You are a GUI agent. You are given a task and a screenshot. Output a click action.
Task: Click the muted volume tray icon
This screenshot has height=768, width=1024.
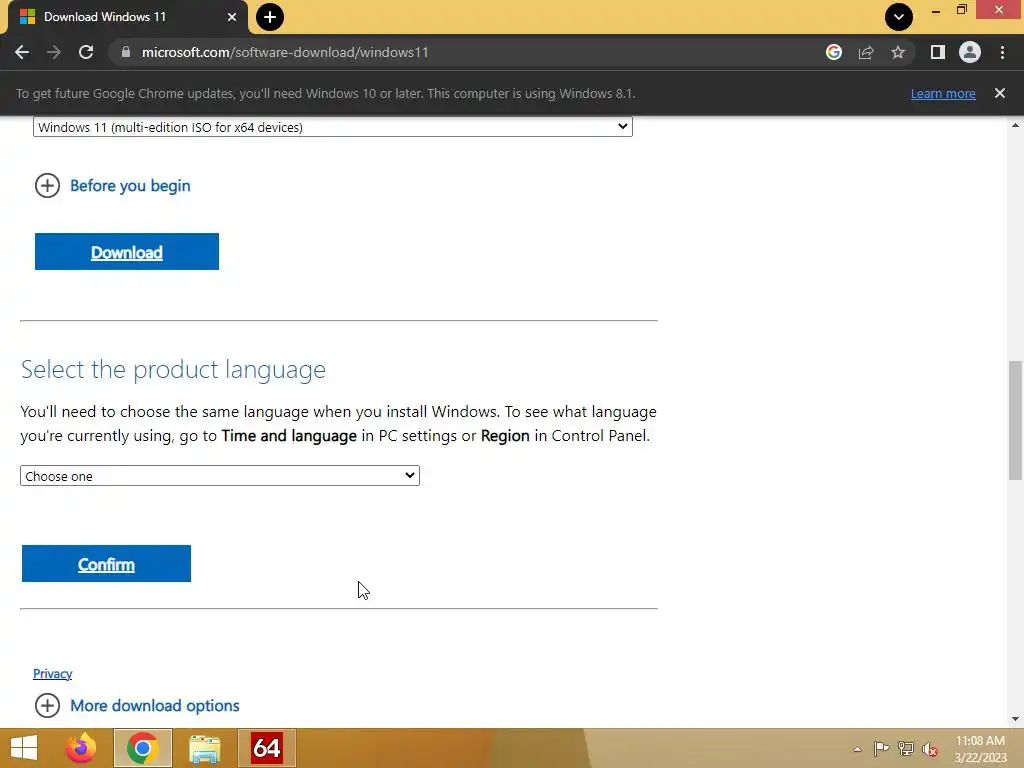pos(930,749)
